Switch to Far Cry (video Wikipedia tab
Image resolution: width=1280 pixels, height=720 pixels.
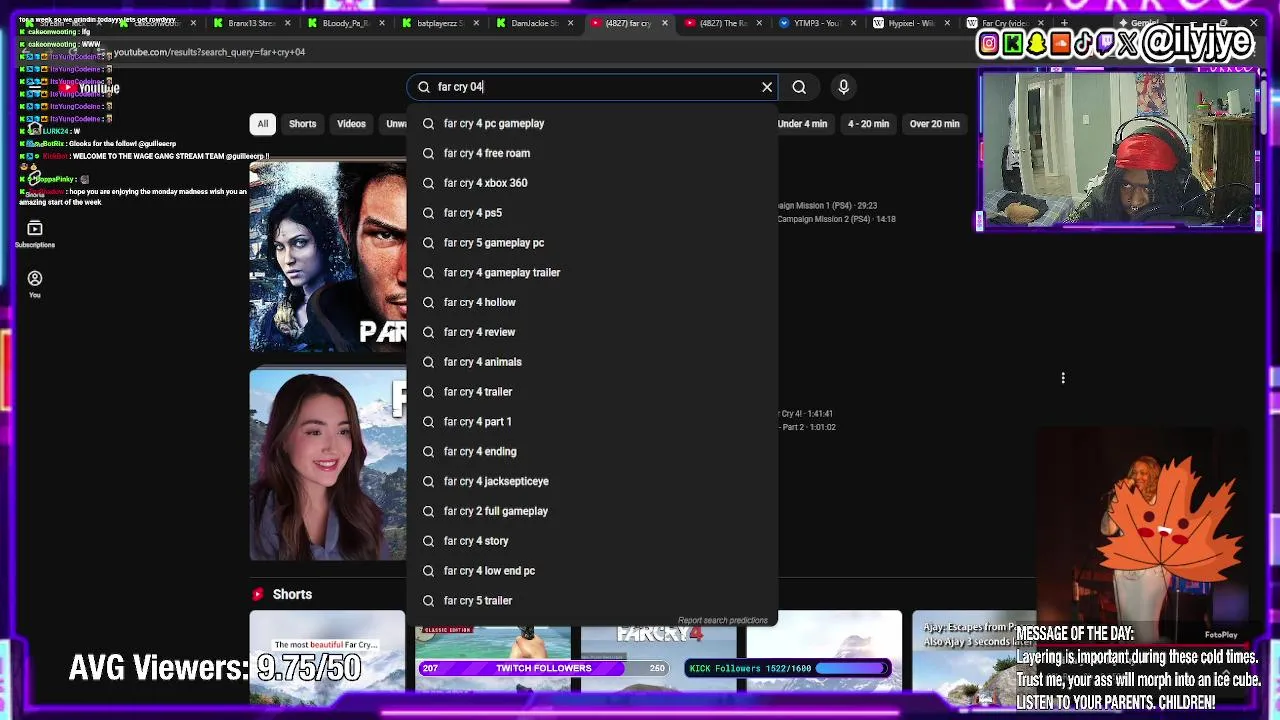(1004, 23)
